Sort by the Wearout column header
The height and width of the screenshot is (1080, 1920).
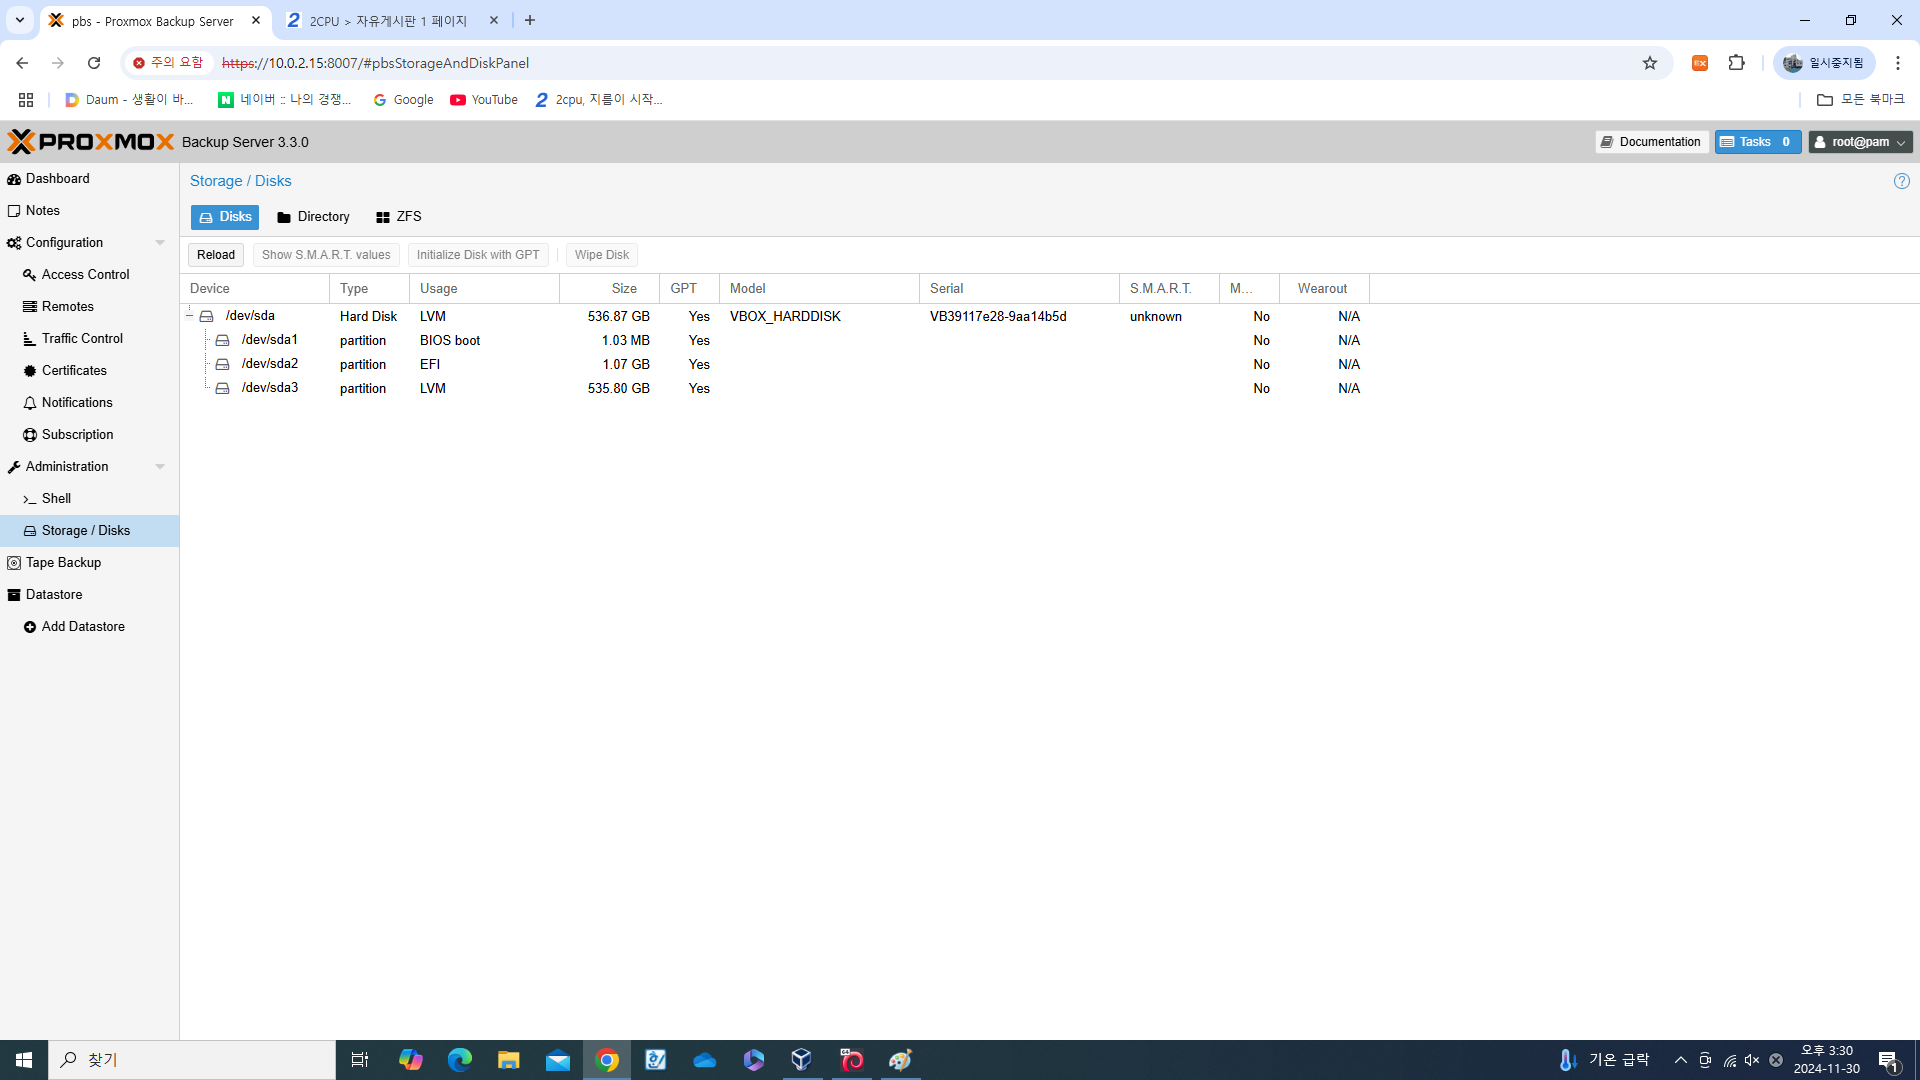tap(1324, 288)
